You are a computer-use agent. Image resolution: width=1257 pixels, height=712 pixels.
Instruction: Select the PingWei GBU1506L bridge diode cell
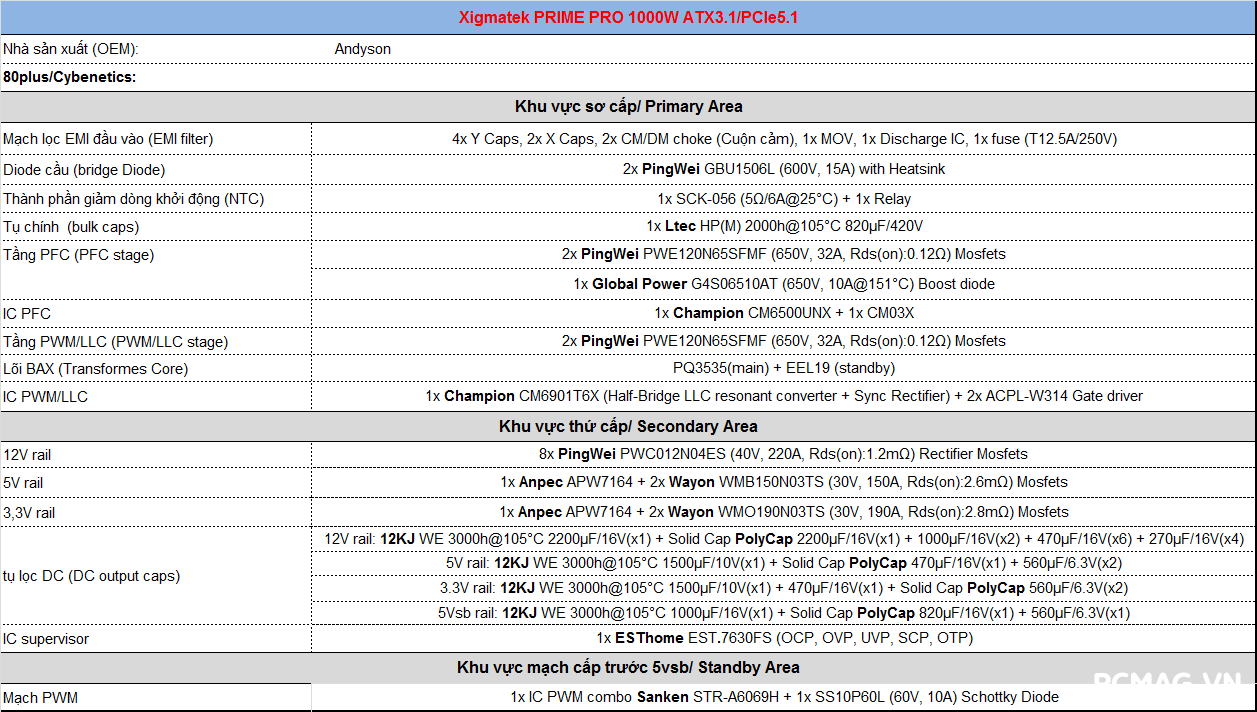(x=783, y=169)
